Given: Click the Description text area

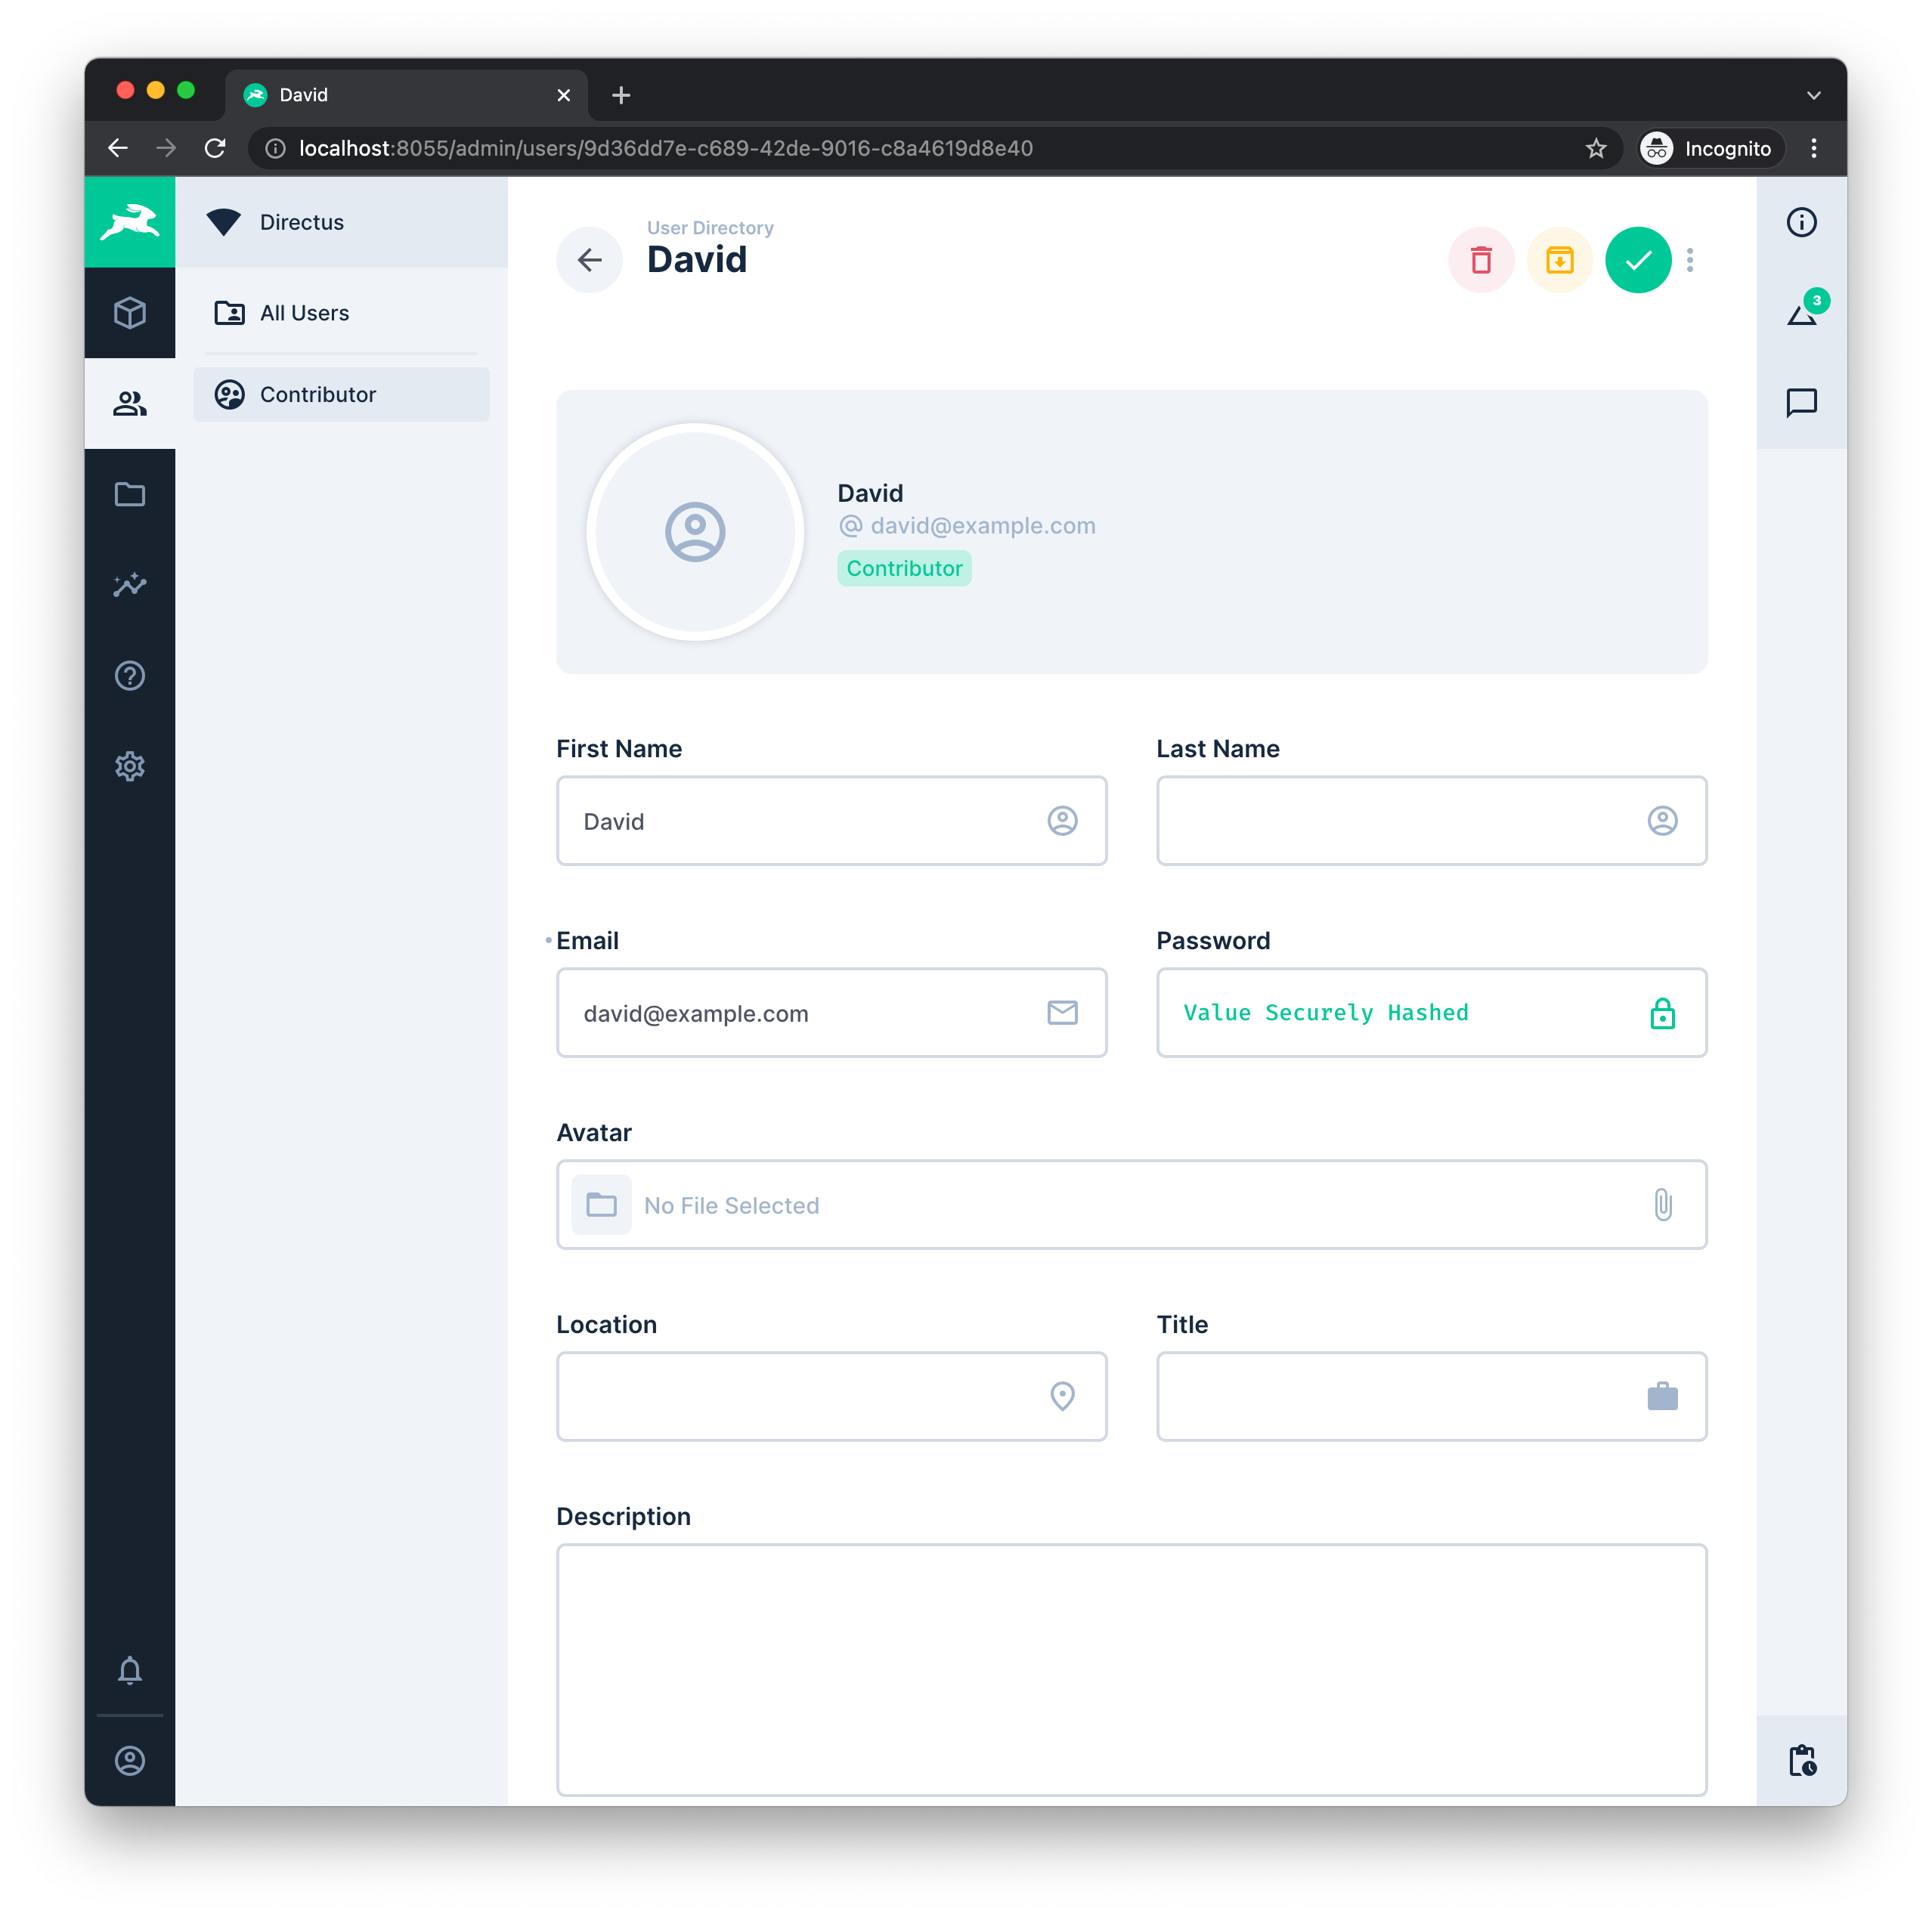Looking at the screenshot, I should pyautogui.click(x=1131, y=1670).
